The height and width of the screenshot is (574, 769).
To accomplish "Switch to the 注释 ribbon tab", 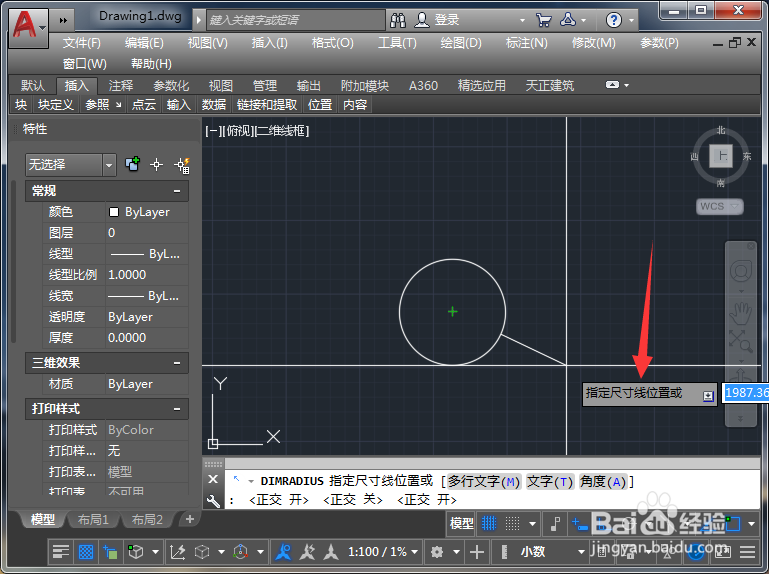I will click(x=121, y=86).
